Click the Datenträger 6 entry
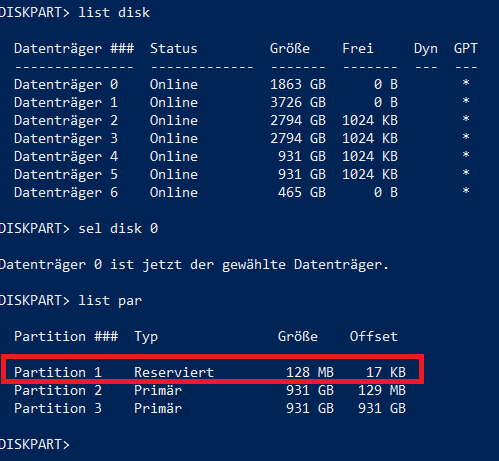The image size is (499, 461). click(66, 192)
